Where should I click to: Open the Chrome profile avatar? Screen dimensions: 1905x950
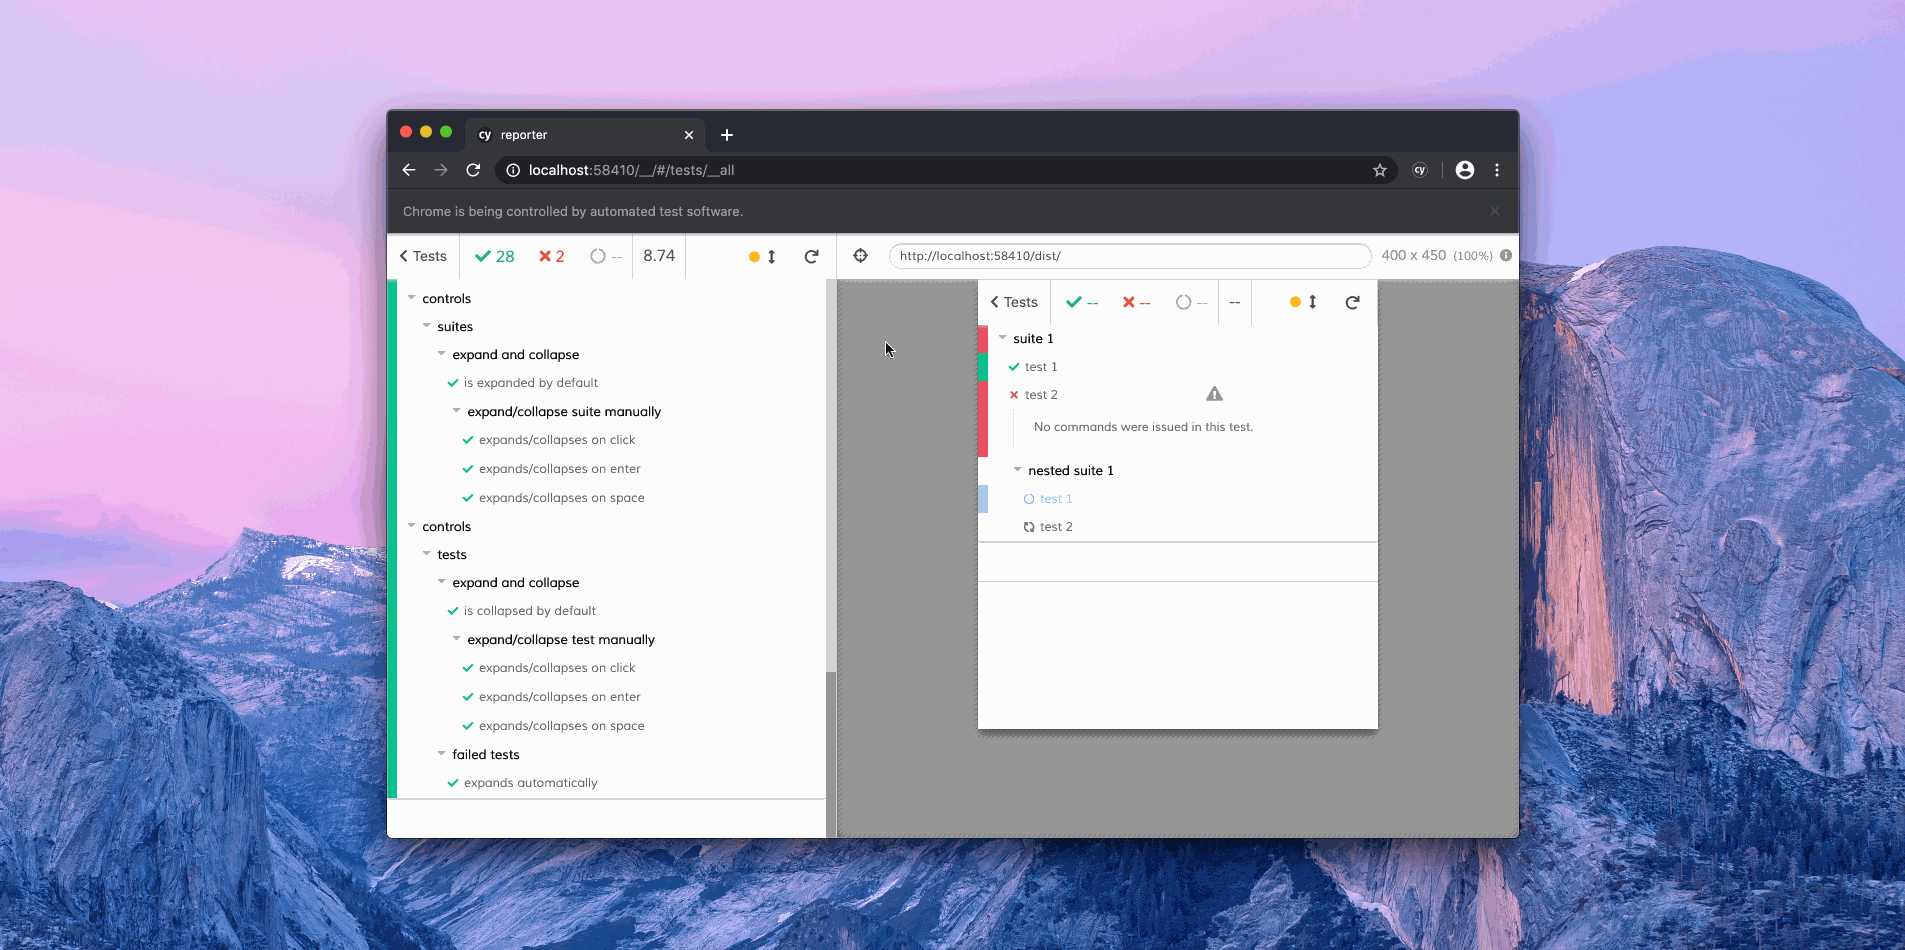[x=1465, y=170]
